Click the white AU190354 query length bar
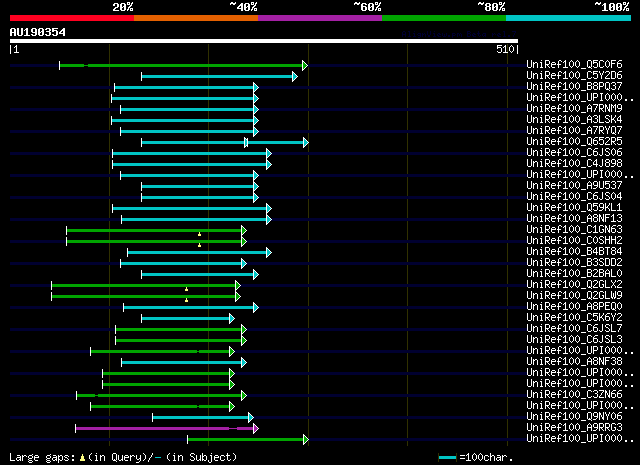Viewport: 640px width, 465px height. click(264, 41)
